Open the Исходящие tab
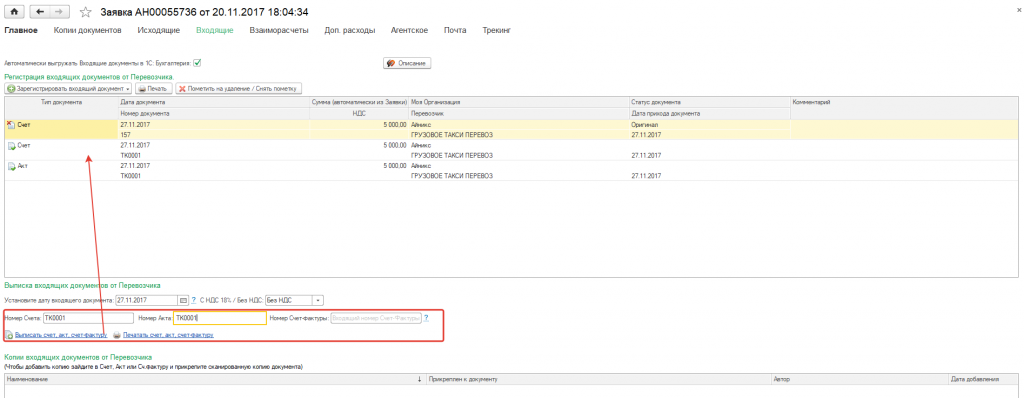 click(x=159, y=30)
